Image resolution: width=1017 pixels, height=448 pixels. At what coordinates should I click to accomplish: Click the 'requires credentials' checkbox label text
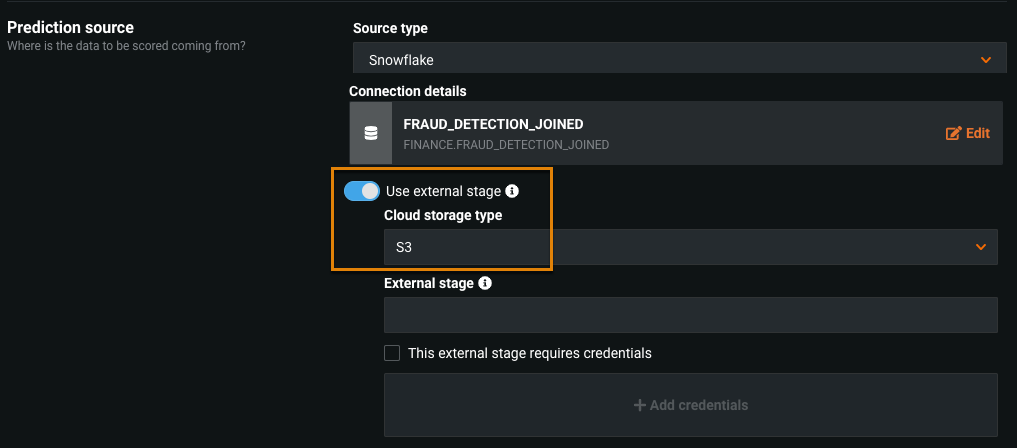point(529,353)
